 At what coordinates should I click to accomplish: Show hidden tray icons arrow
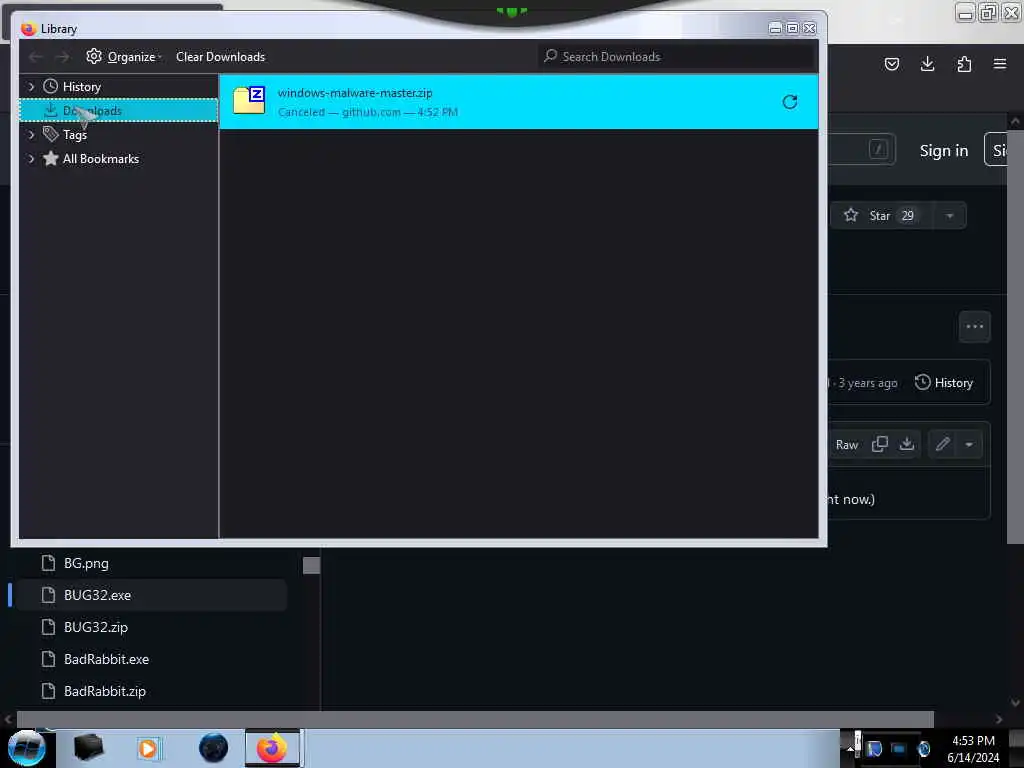(850, 748)
